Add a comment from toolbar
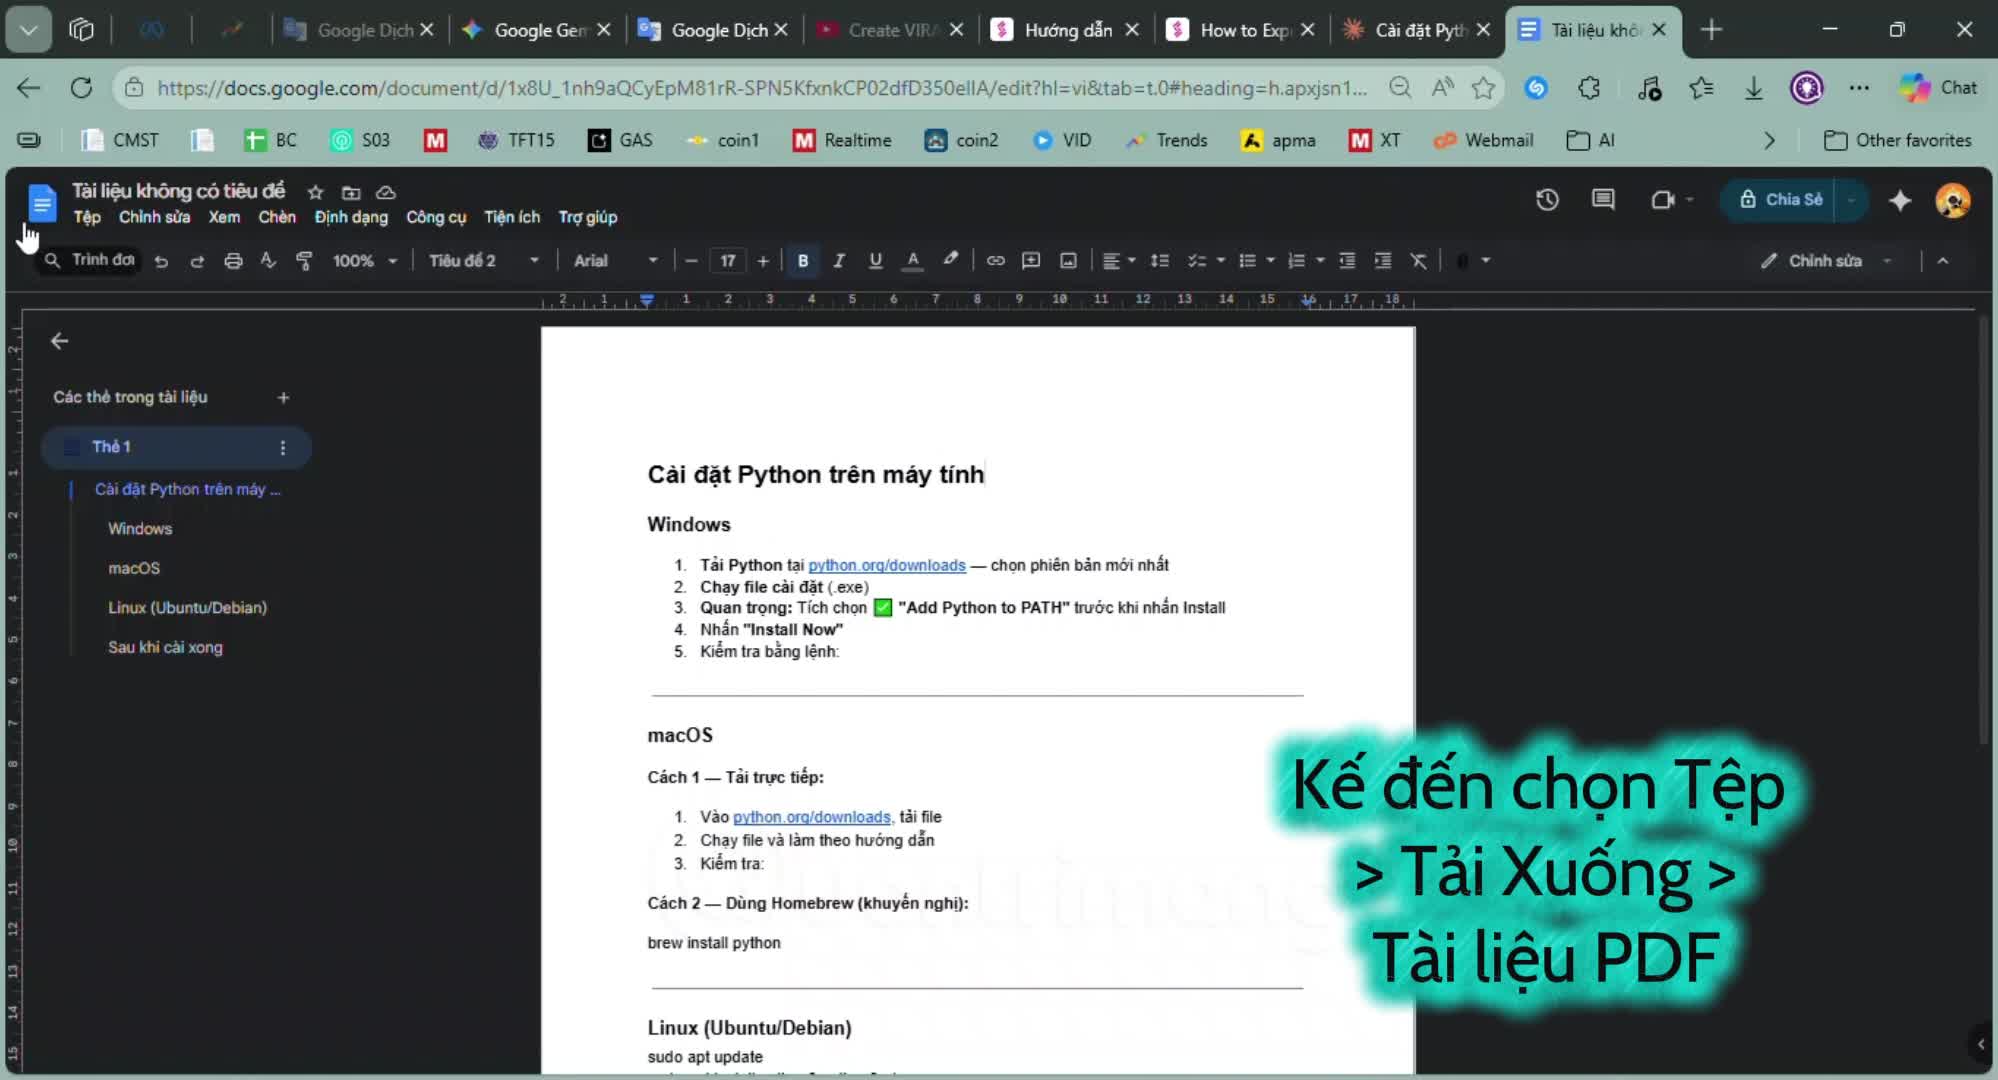This screenshot has width=1998, height=1080. (1031, 261)
